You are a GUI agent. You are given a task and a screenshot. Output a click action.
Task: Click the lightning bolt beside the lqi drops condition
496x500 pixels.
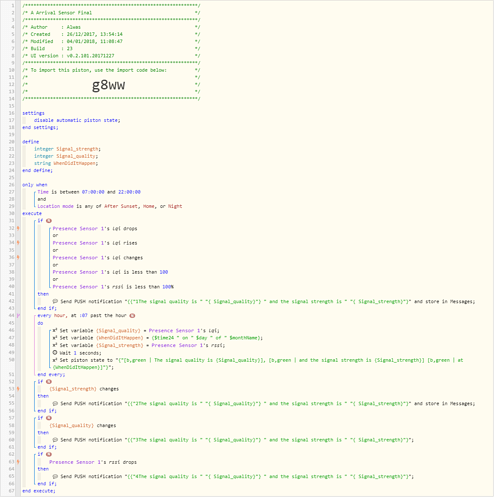click(x=18, y=228)
